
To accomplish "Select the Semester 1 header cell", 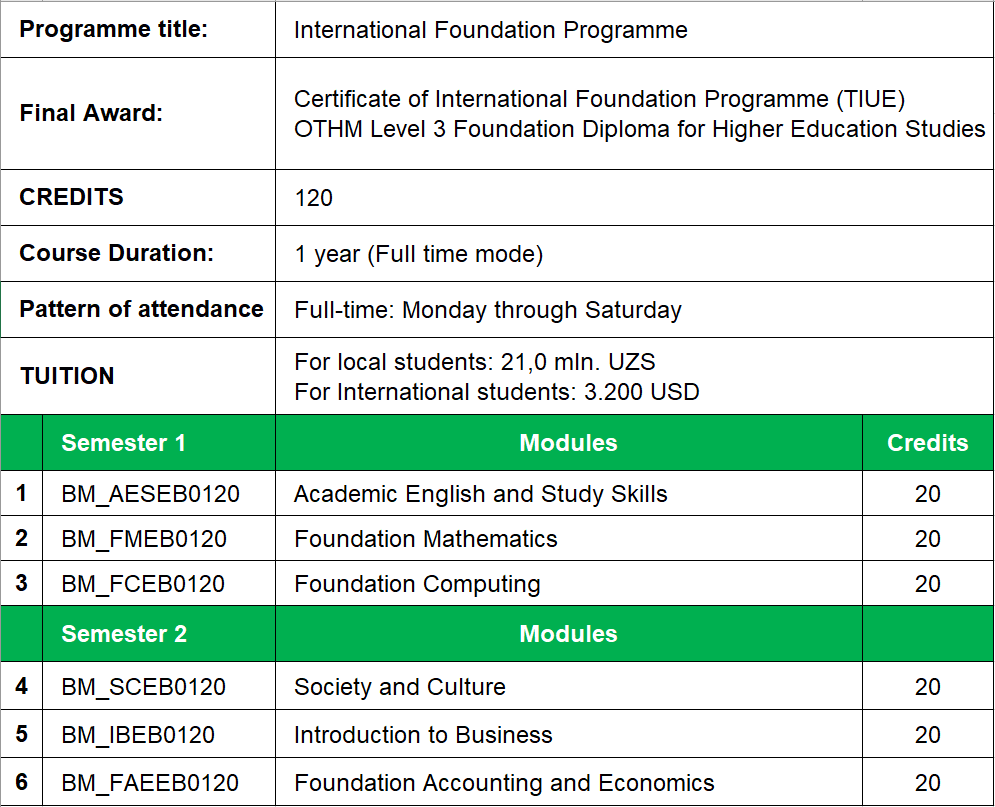I will pos(159,442).
